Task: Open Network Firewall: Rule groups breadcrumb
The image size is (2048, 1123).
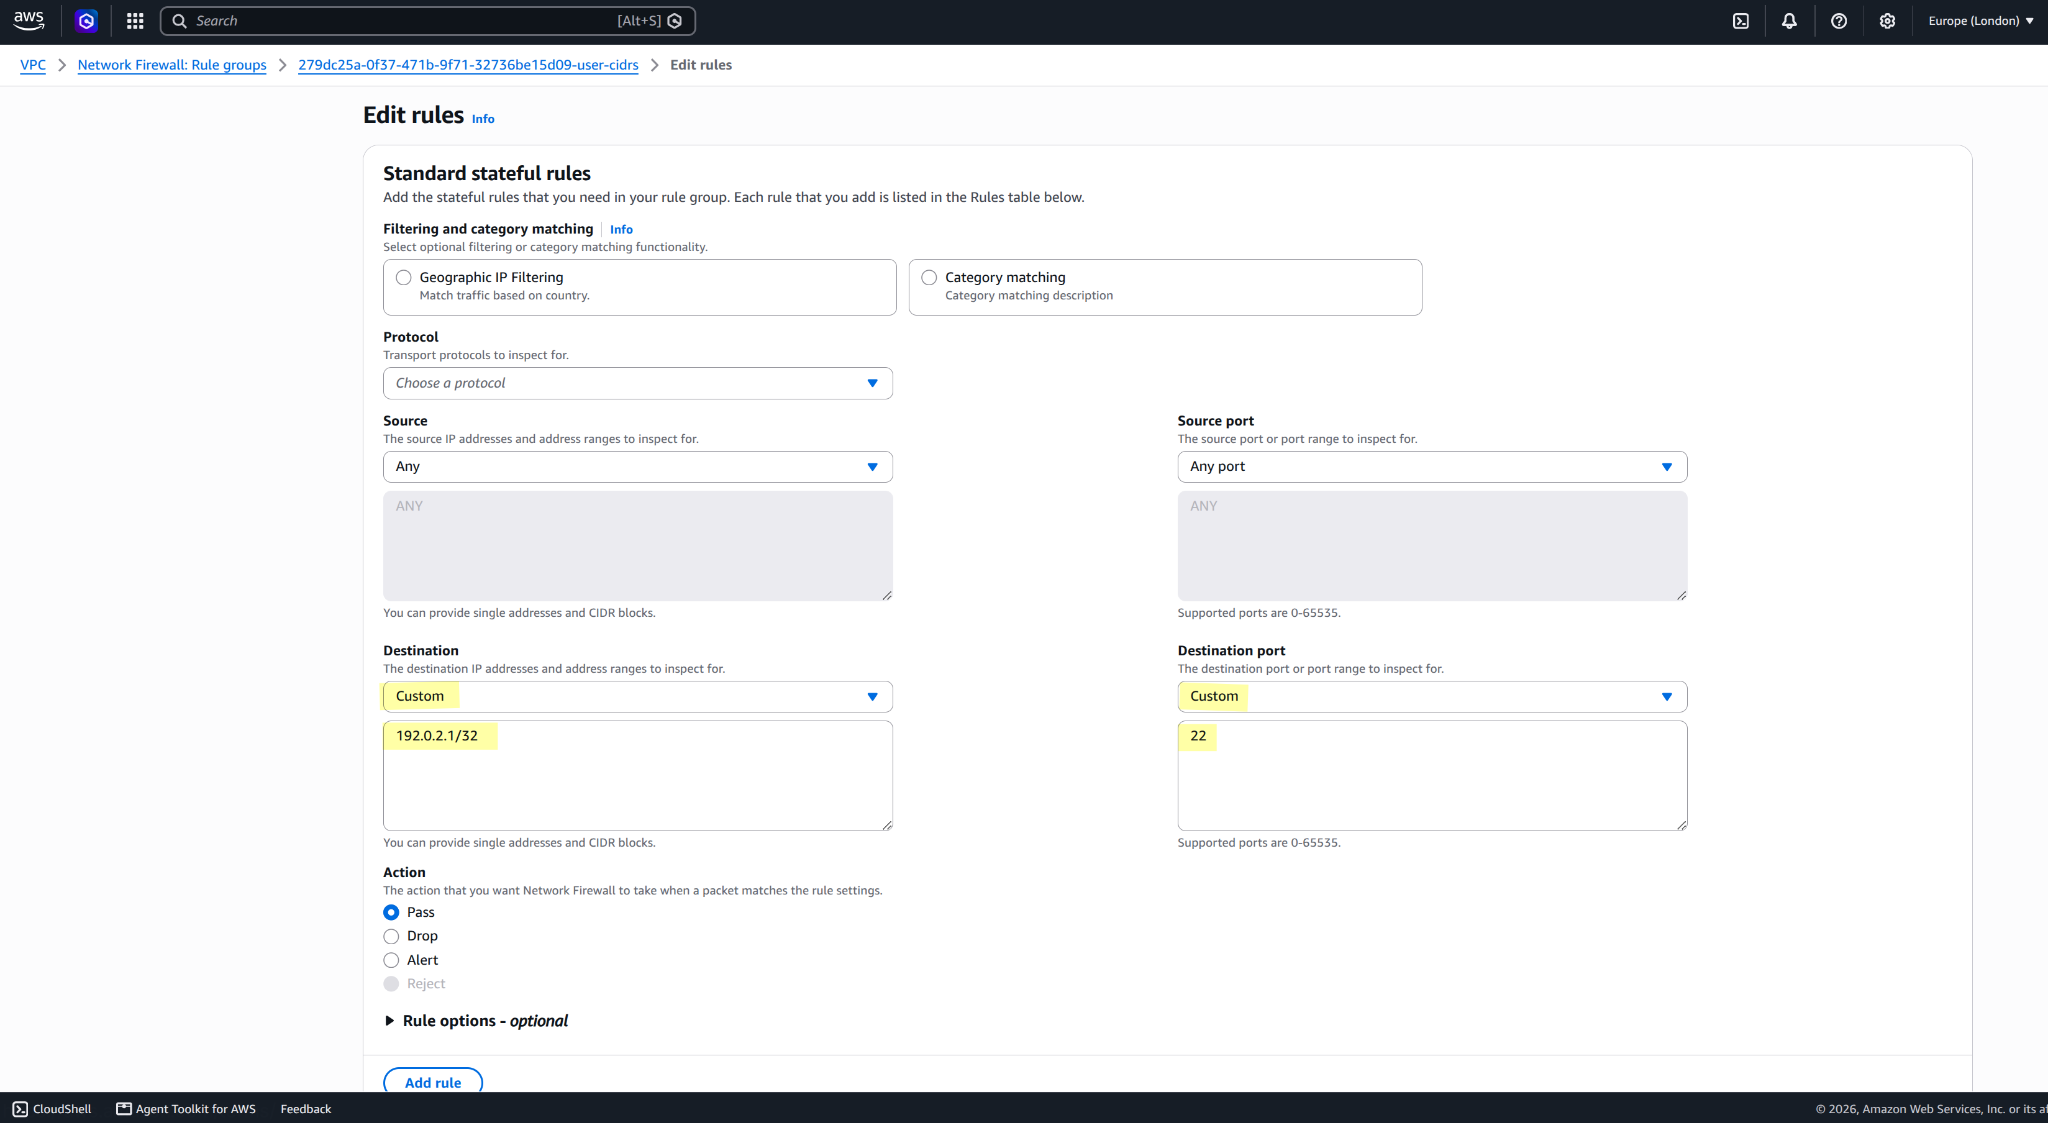Action: tap(172, 65)
